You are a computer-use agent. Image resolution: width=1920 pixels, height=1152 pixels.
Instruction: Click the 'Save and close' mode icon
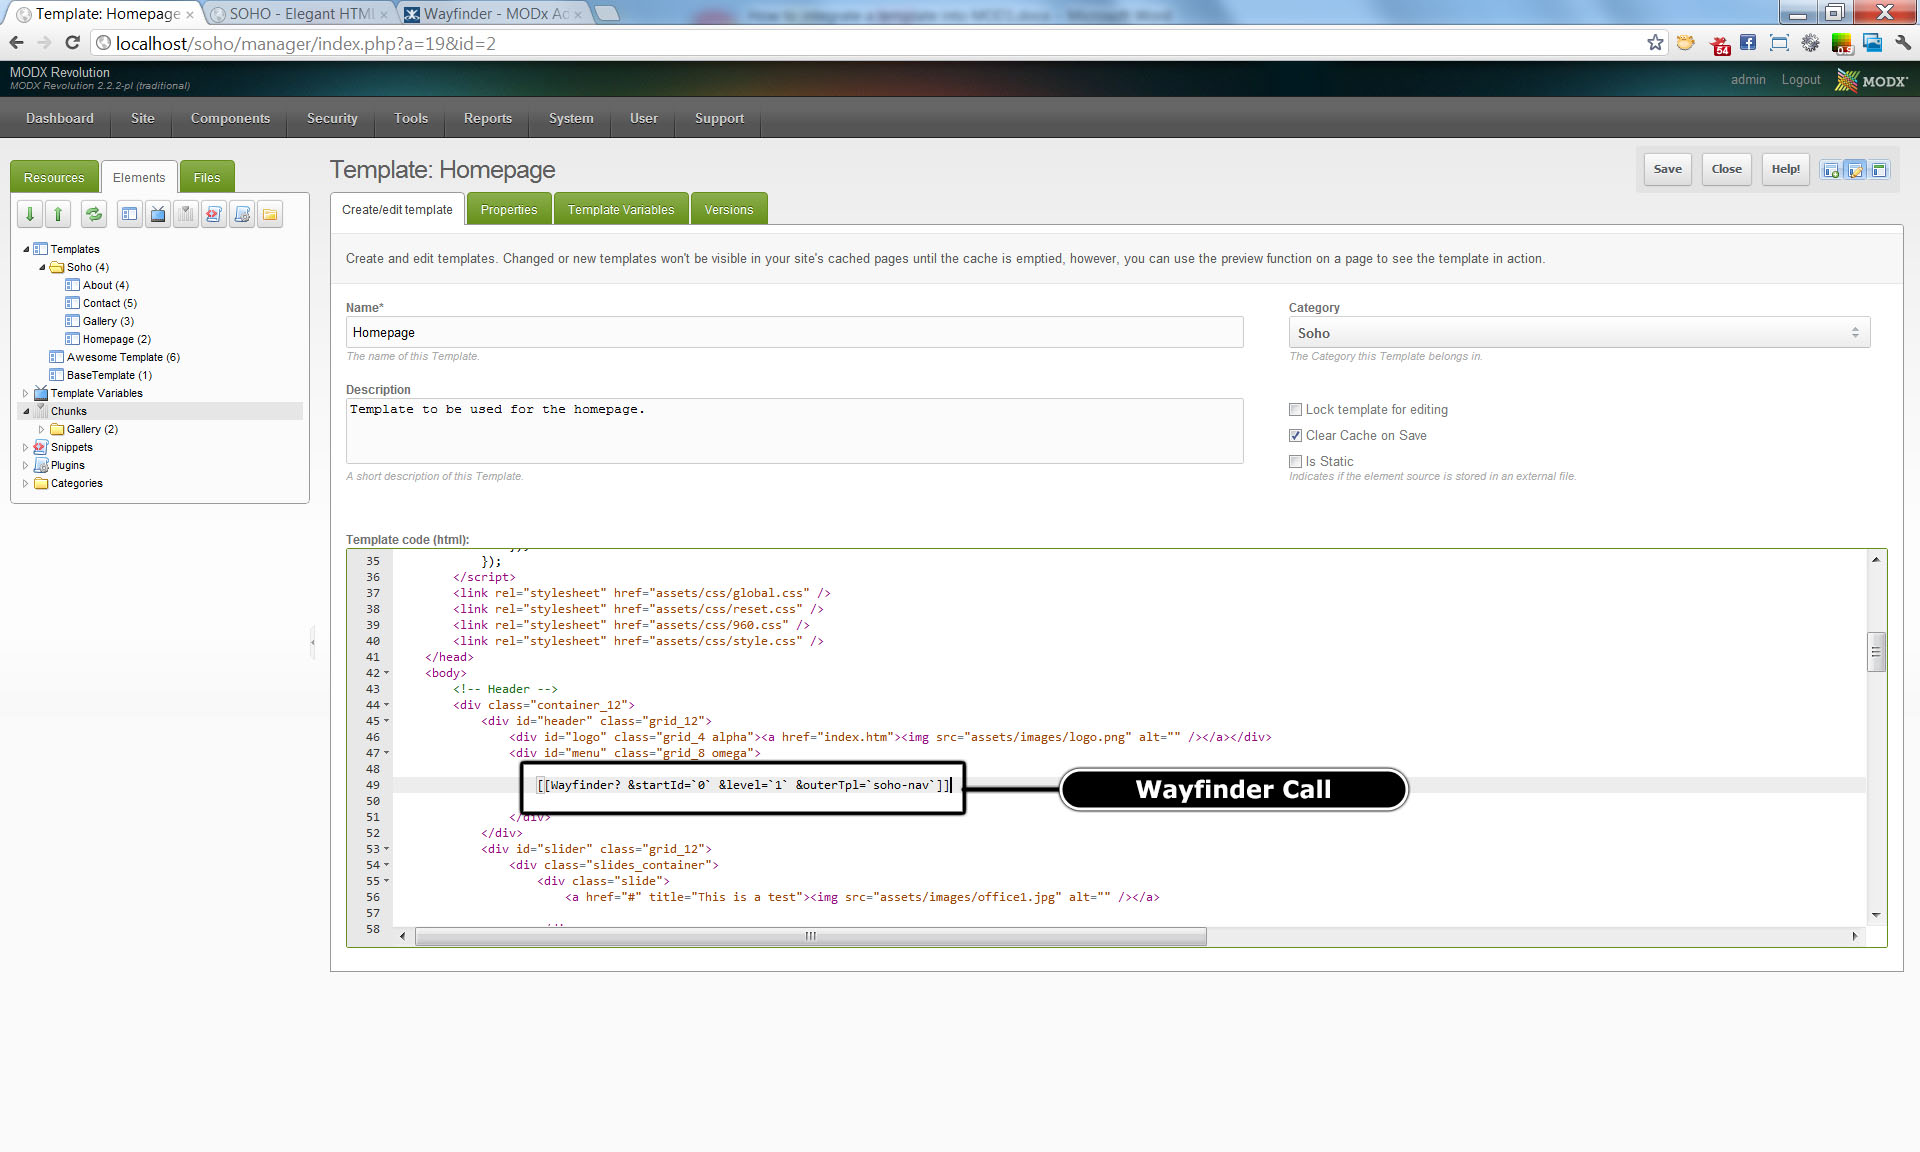click(x=1879, y=170)
